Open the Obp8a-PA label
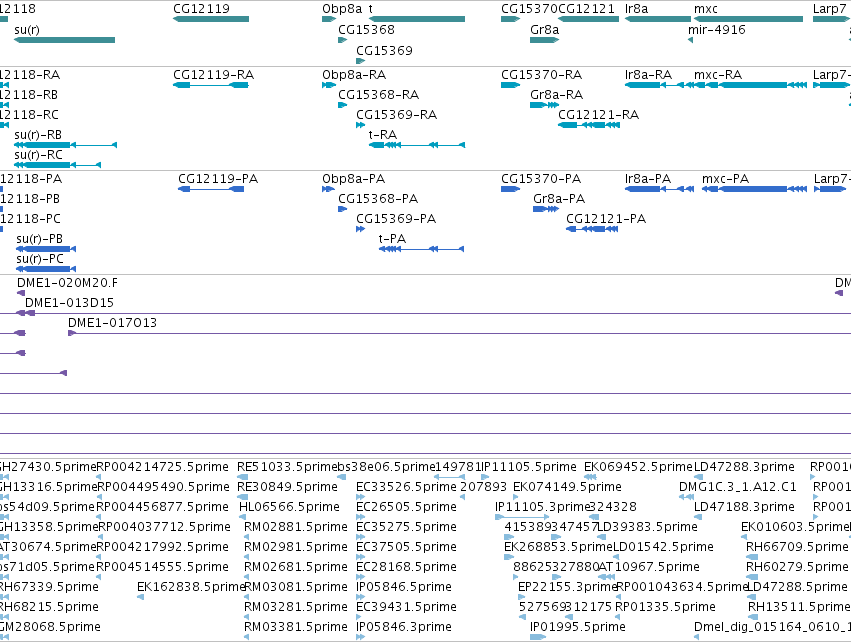This screenshot has width=851, height=642. (x=354, y=179)
